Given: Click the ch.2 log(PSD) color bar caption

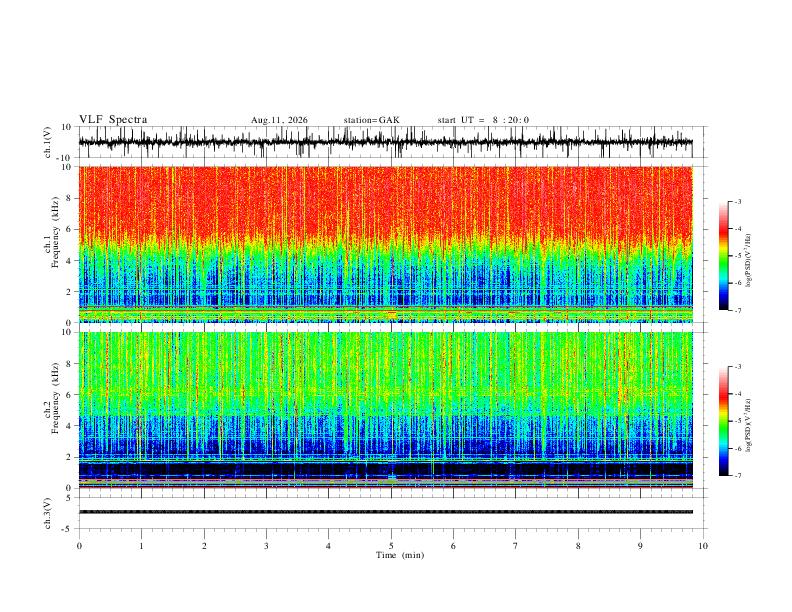Looking at the screenshot, I should click(749, 425).
